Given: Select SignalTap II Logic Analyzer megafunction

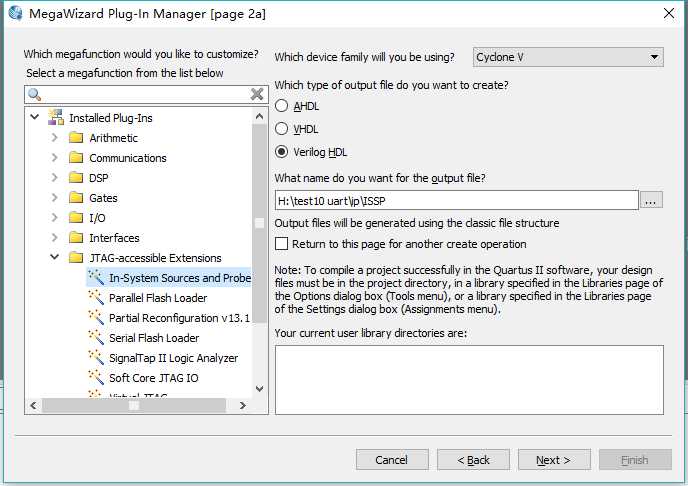Looking at the screenshot, I should (173, 358).
